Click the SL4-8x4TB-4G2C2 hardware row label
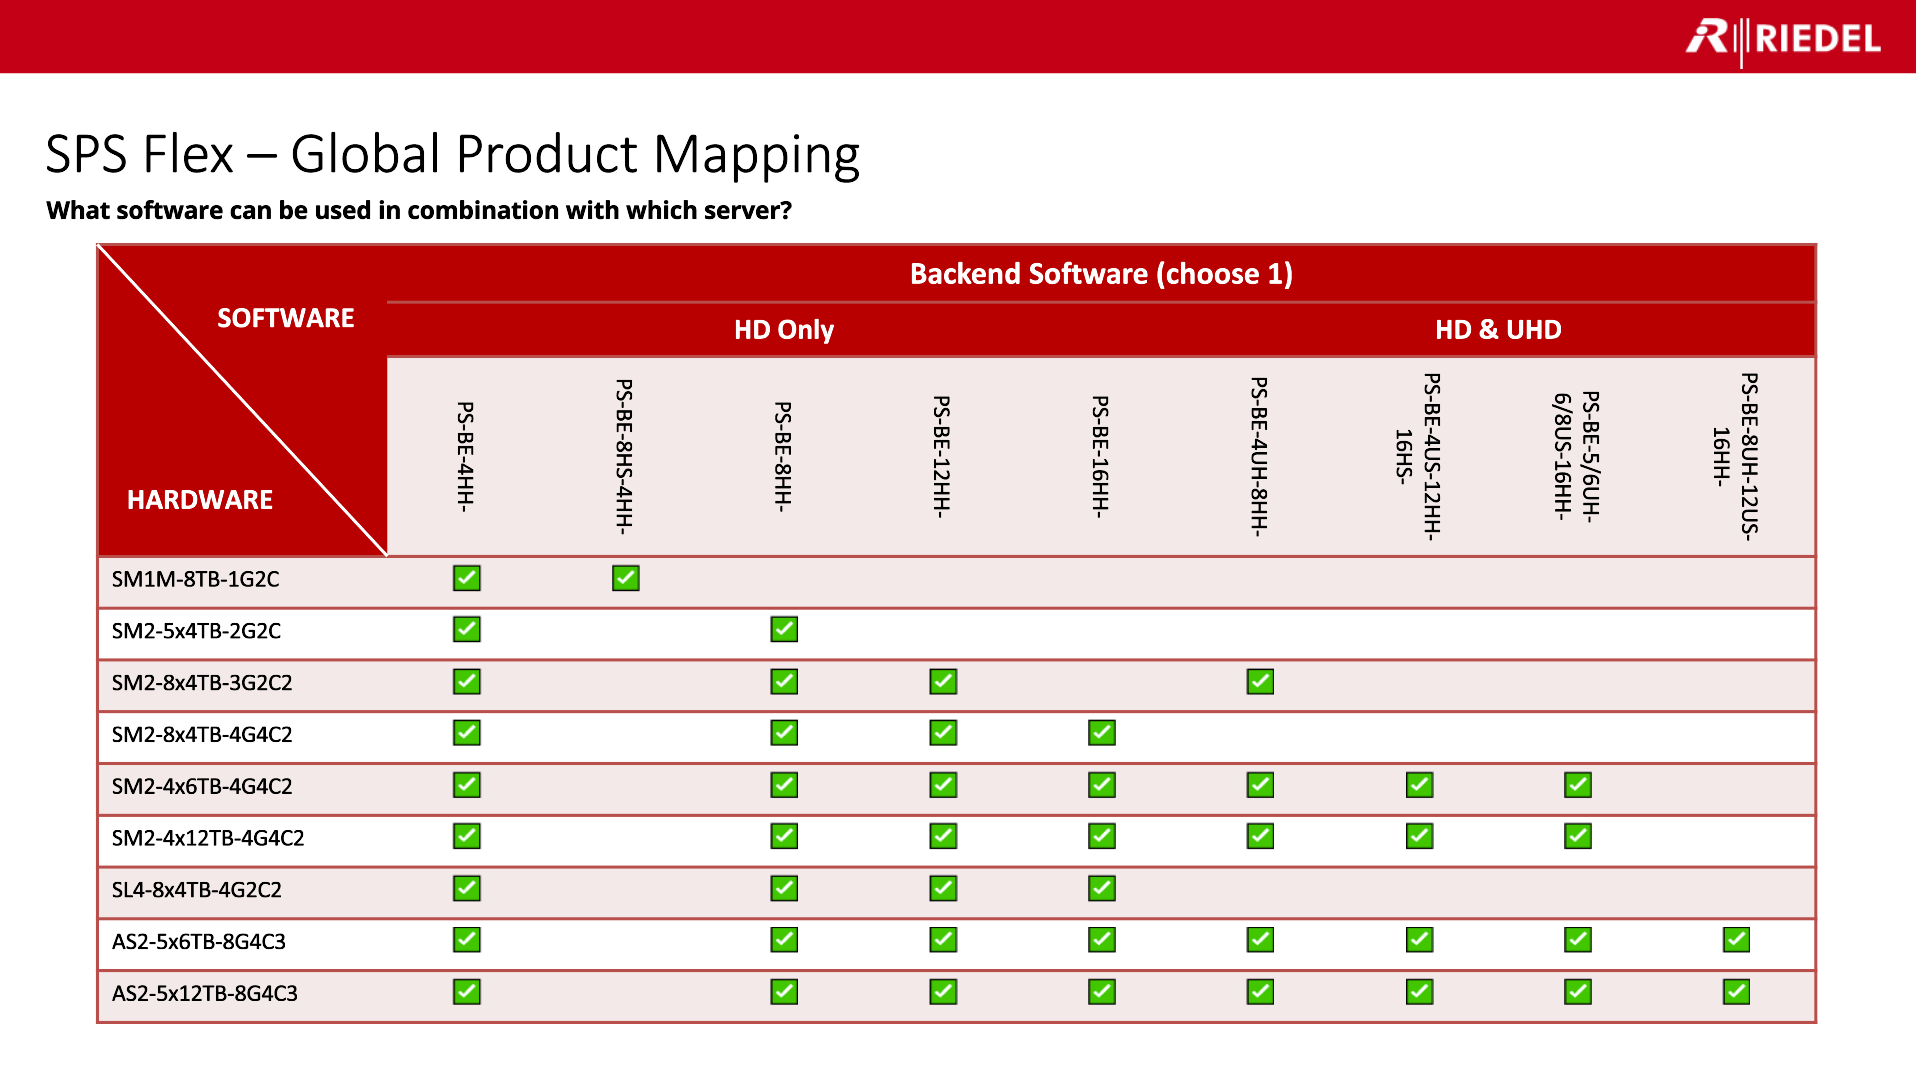 [196, 890]
